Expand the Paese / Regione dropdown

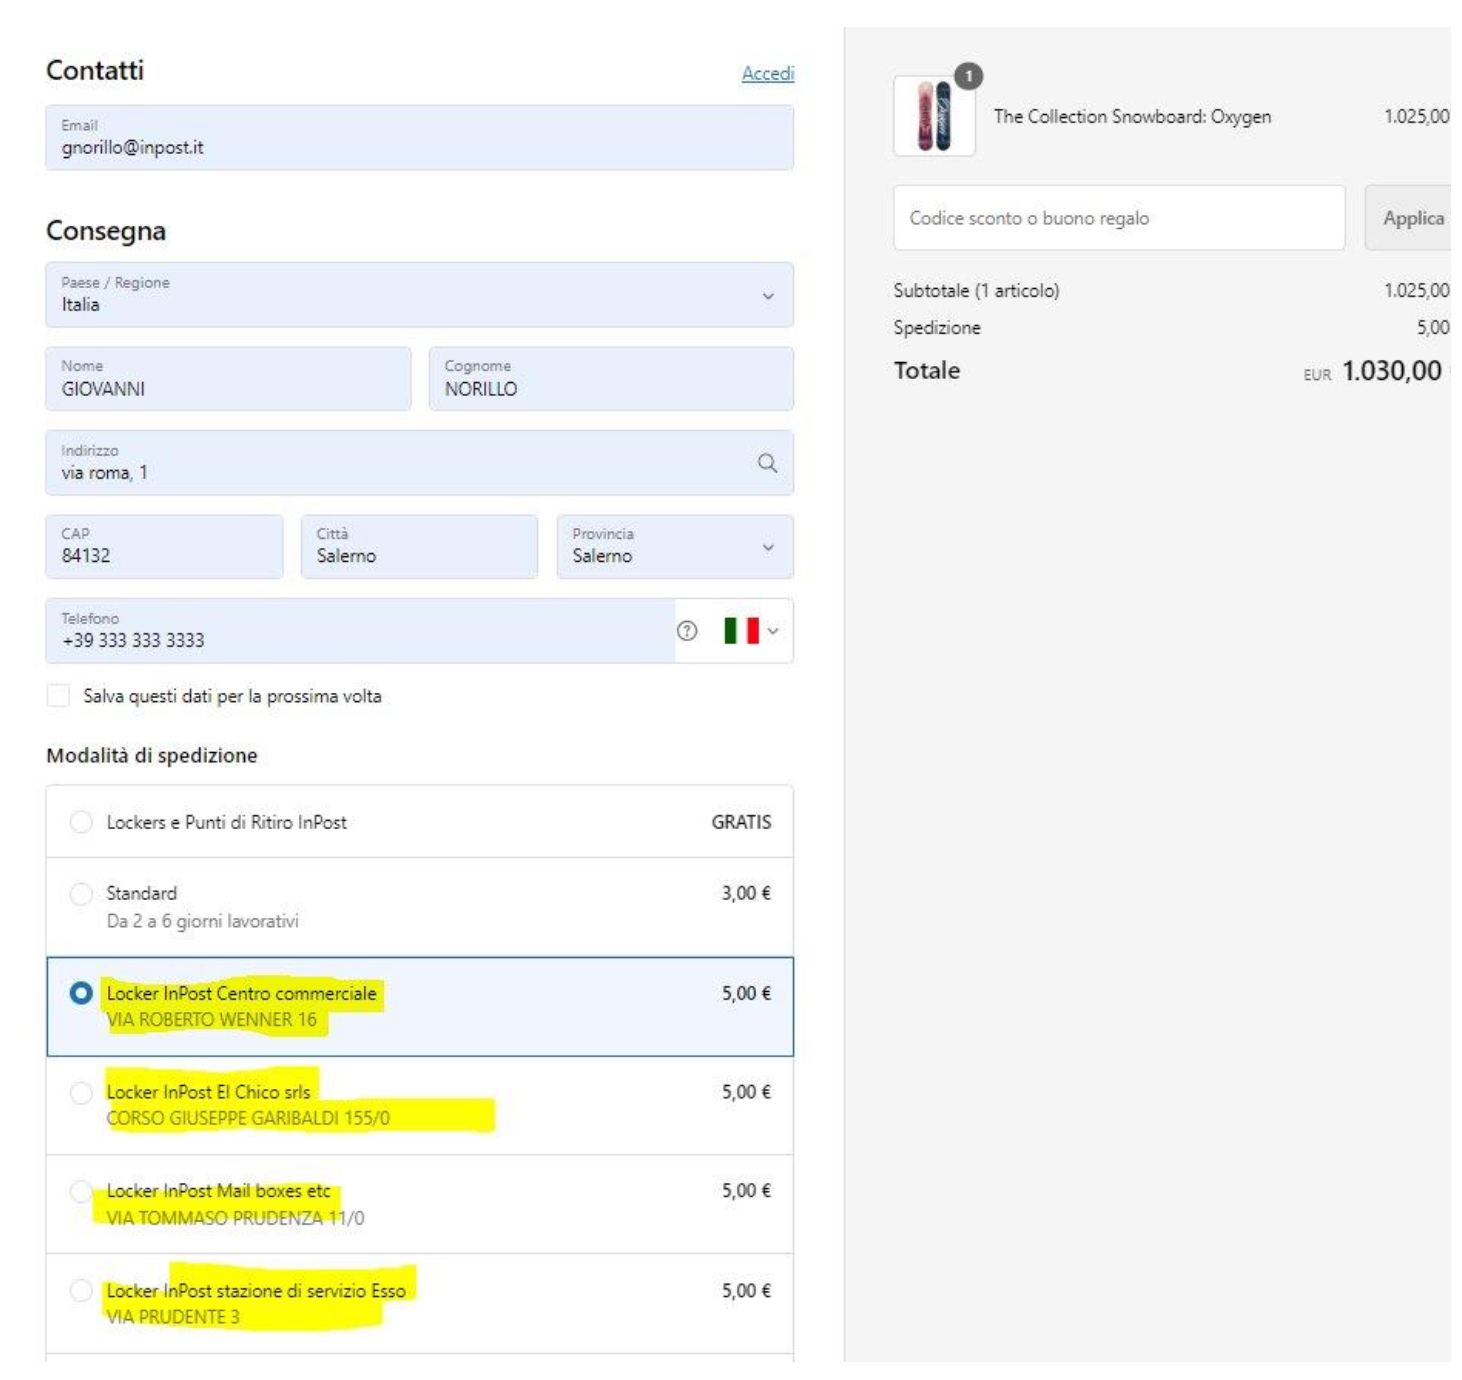tap(419, 295)
